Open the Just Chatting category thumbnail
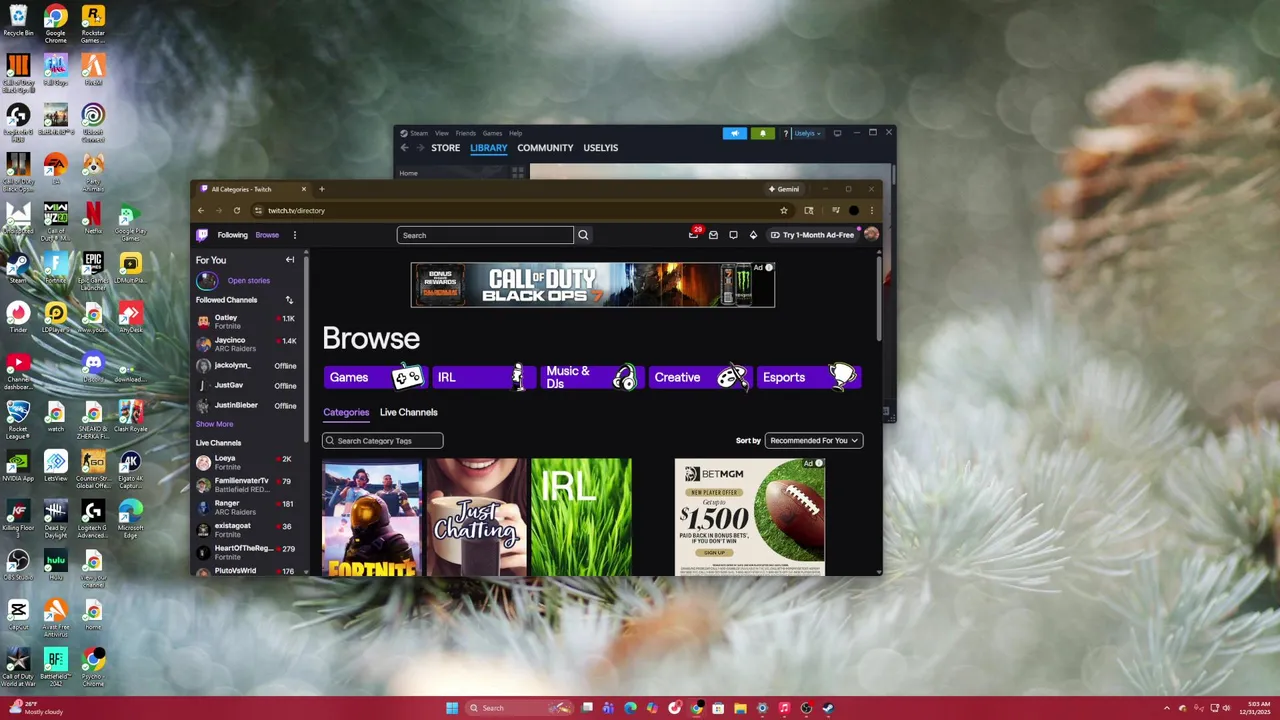Image resolution: width=1280 pixels, height=720 pixels. (476, 517)
